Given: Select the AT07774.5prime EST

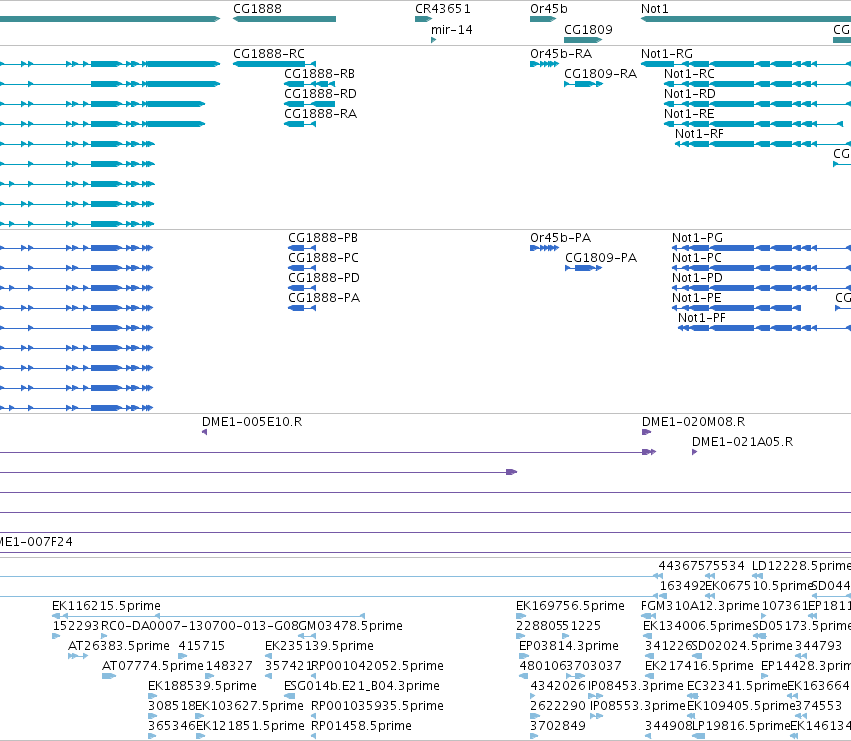Looking at the screenshot, I should click(109, 676).
